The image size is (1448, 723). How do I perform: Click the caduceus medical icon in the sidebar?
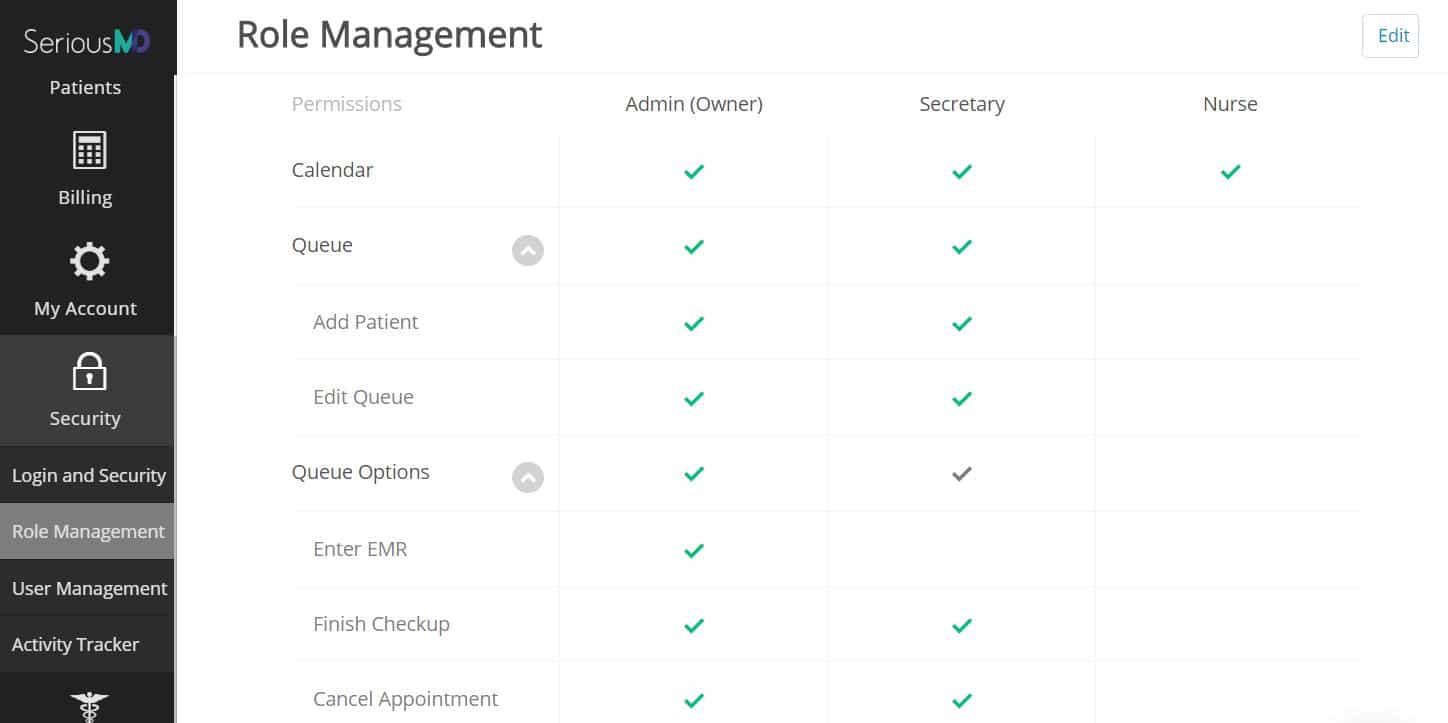point(89,707)
